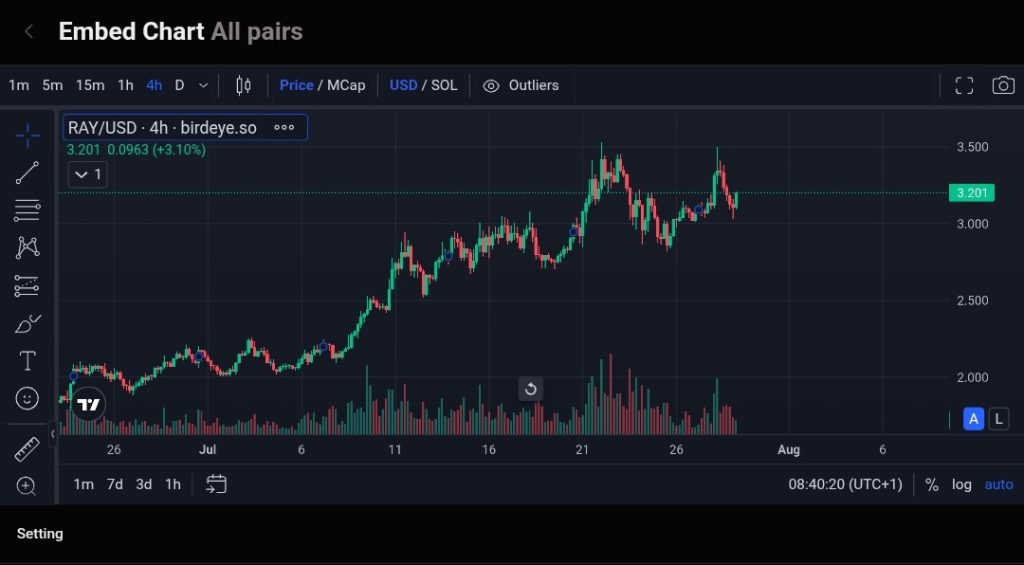Expand the timeframe interval dropdown
The width and height of the screenshot is (1024, 565).
point(204,85)
